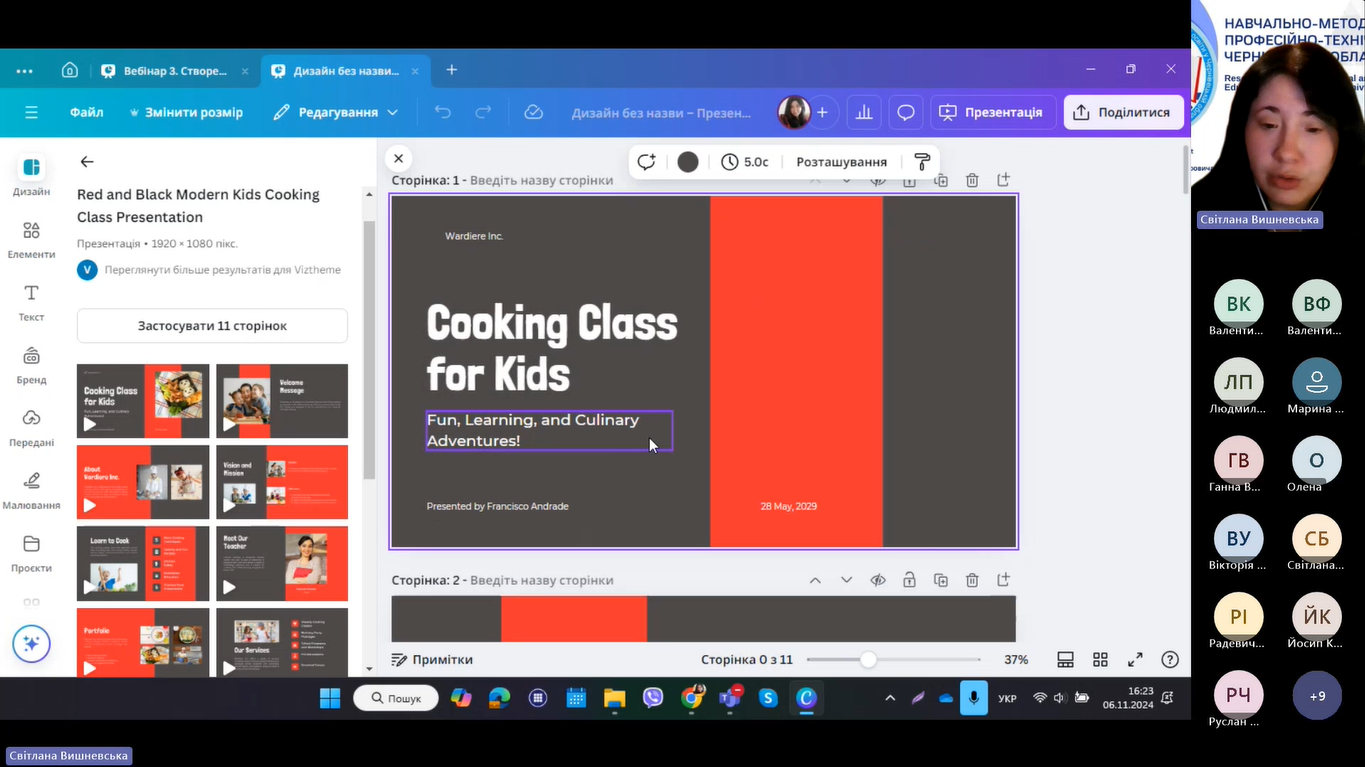Expand the Editing mode dropdown

[x=336, y=113]
